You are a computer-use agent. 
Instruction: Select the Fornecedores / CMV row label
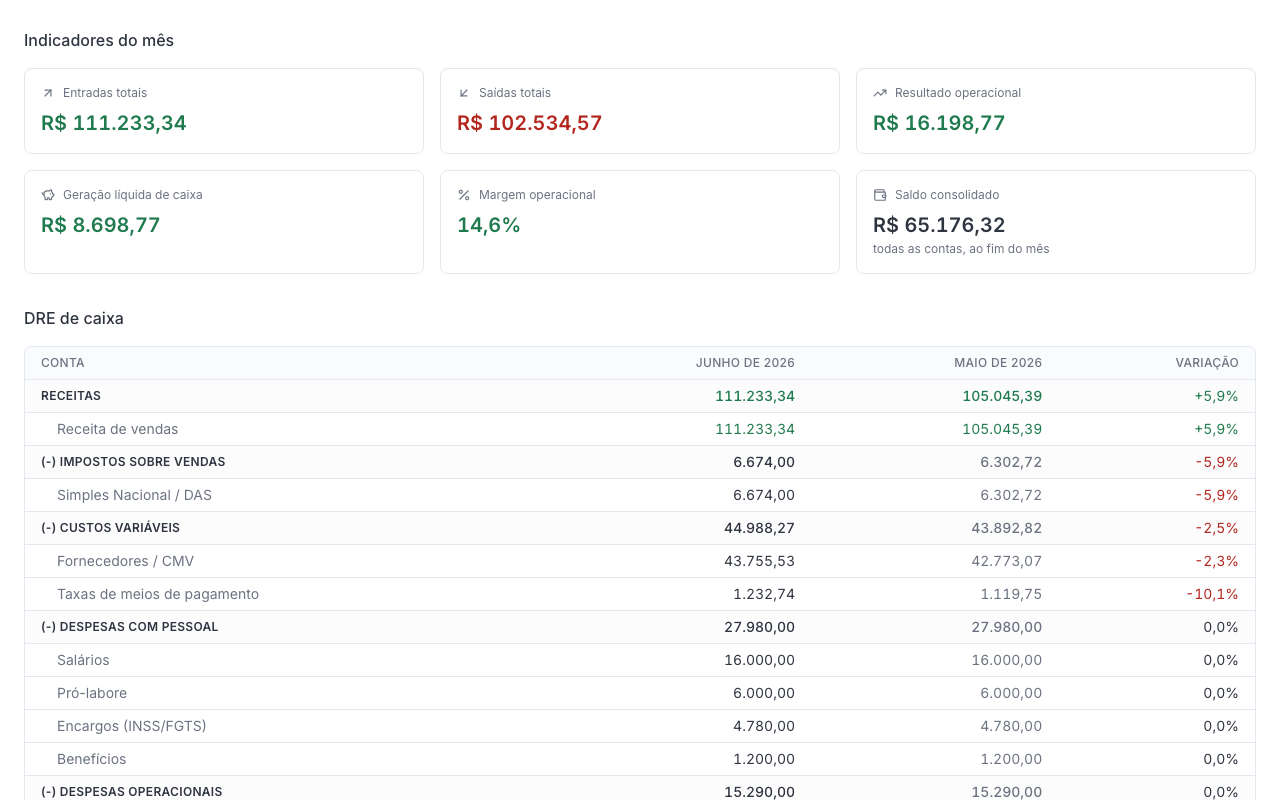point(125,561)
